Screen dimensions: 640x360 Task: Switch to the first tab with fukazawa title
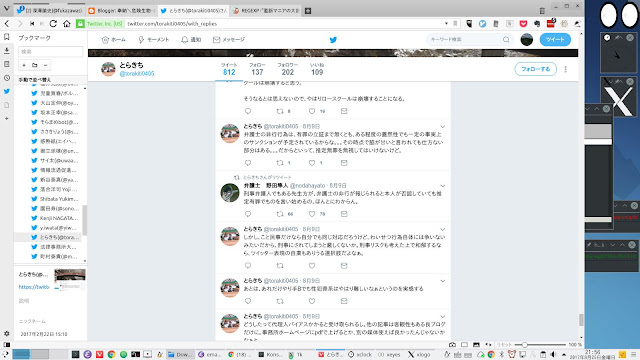pos(50,11)
